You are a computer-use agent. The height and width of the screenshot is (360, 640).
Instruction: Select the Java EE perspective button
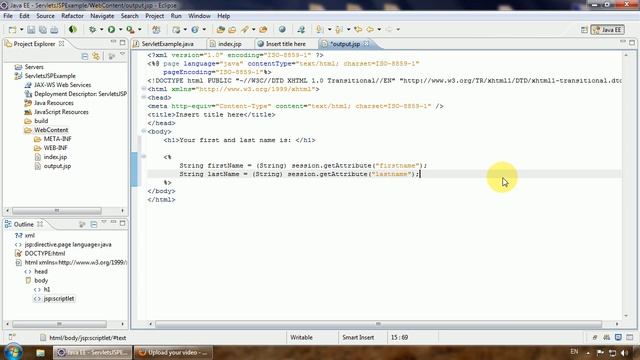pyautogui.click(x=608, y=30)
